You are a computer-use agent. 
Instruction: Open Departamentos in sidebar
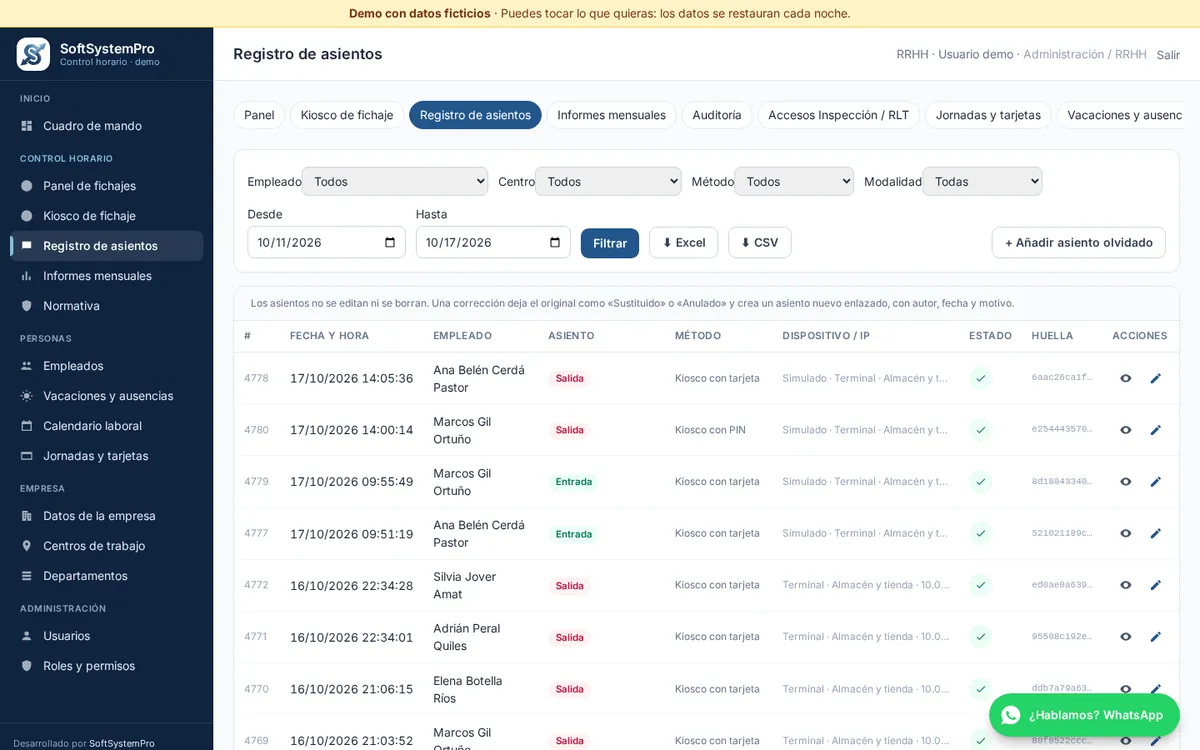pyautogui.click(x=106, y=576)
